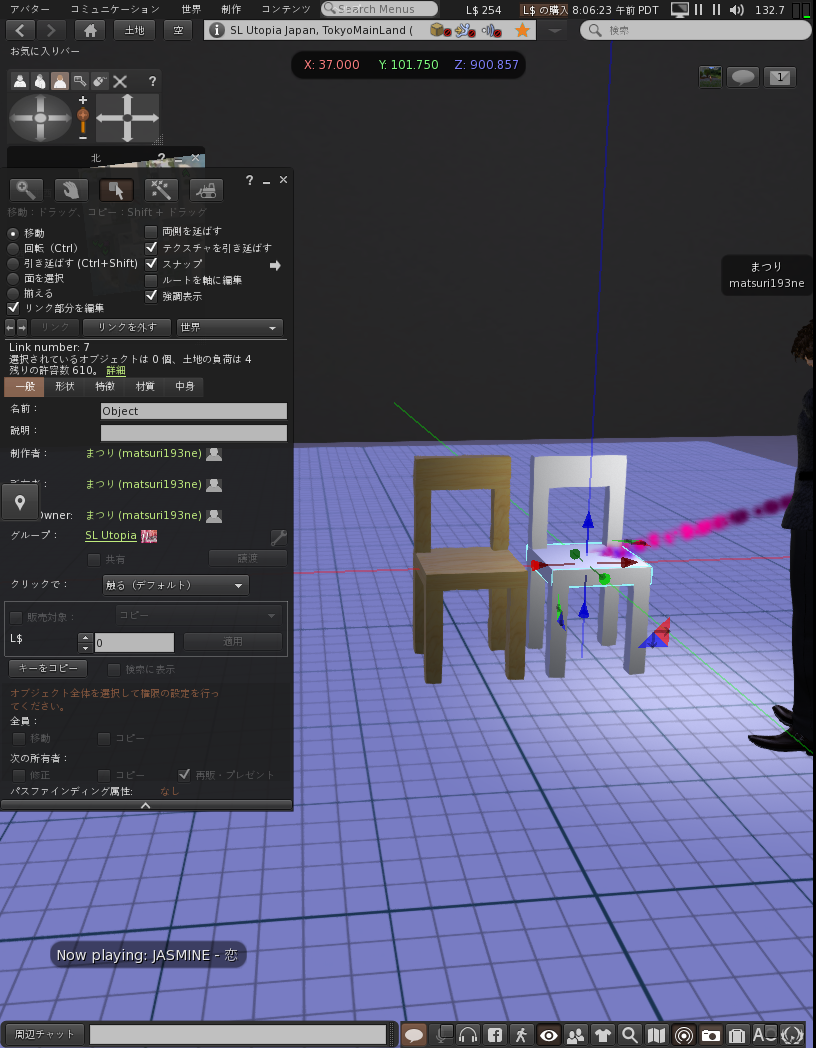
Task: Open the People icon in bottom toolbar
Action: 576,1035
